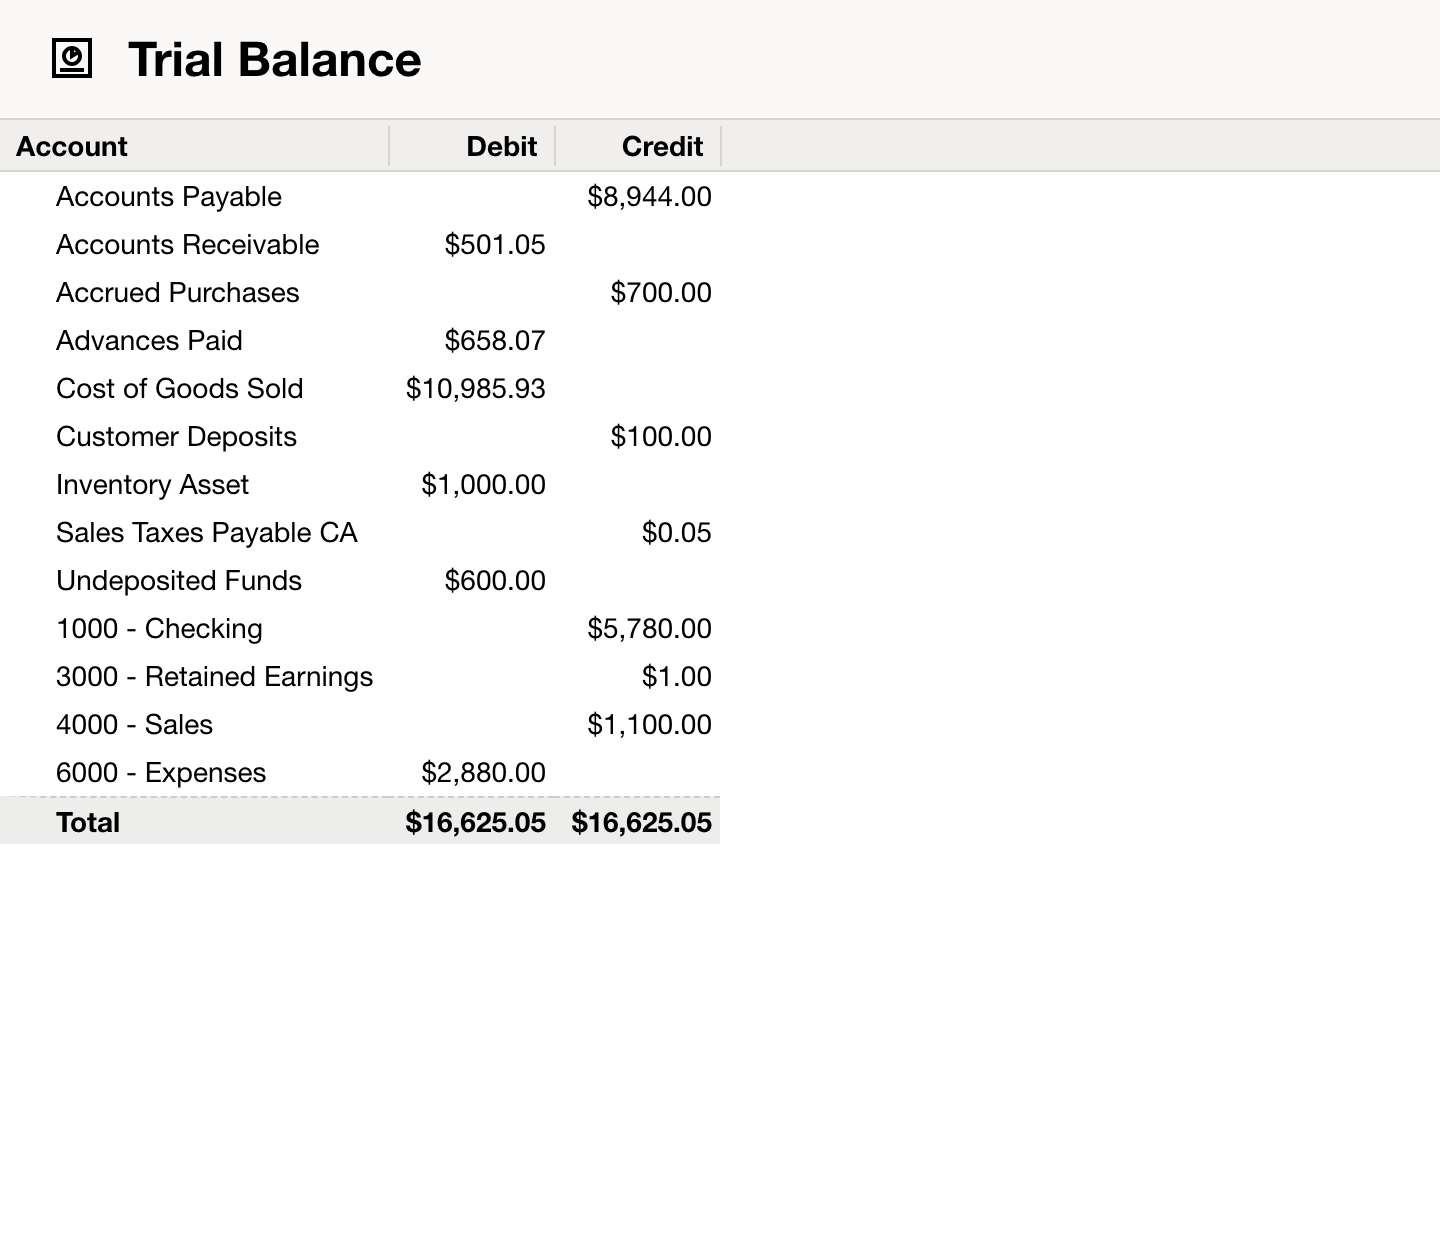Select the Accrued Purchases account
Image resolution: width=1440 pixels, height=1240 pixels.
[x=178, y=293]
